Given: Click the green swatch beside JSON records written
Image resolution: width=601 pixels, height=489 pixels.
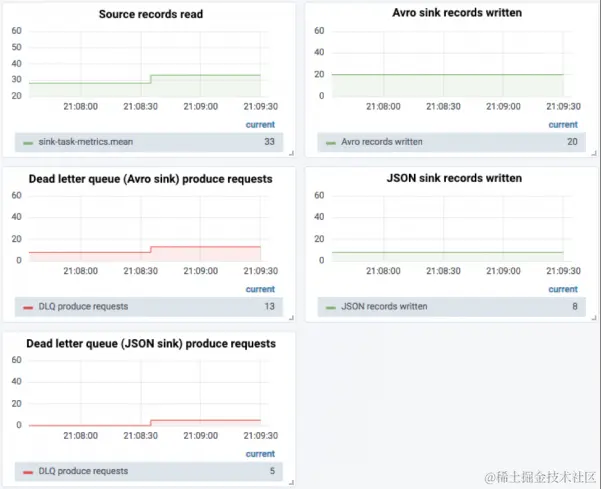Looking at the screenshot, I should (x=331, y=308).
